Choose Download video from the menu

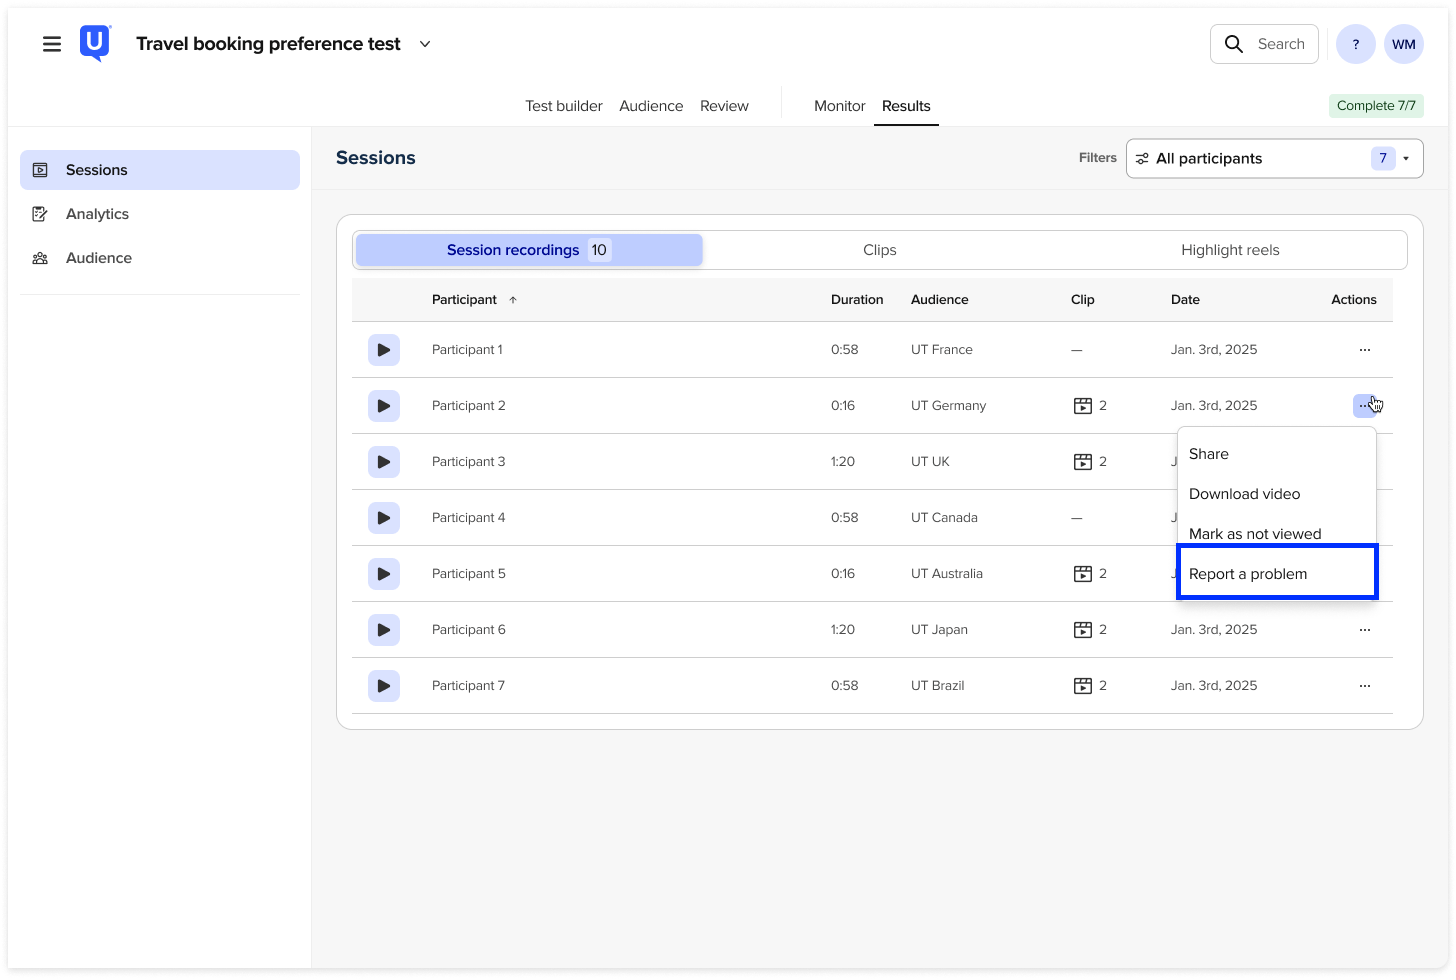[1244, 494]
